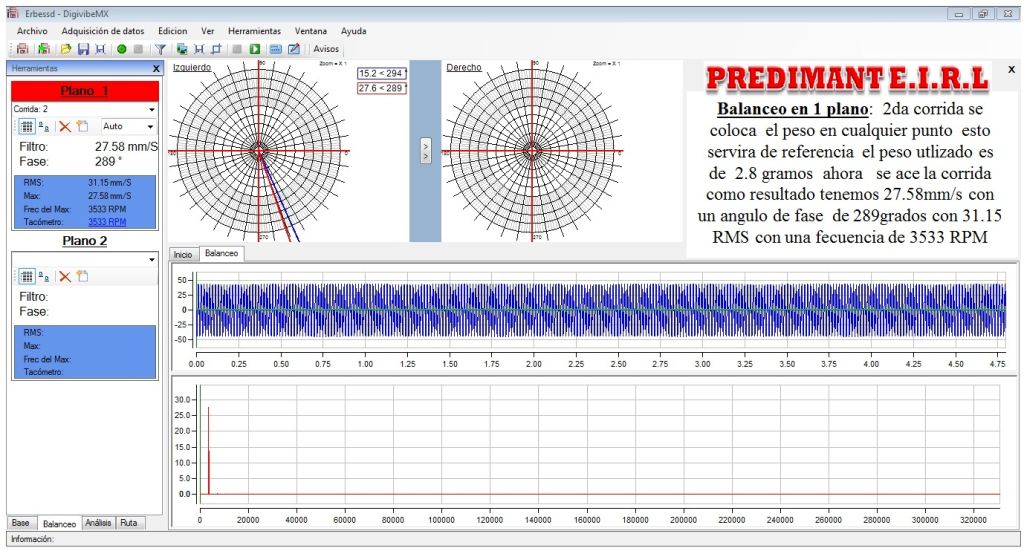Toggle the grid view button in Plano 2
The image size is (1024, 551).
(x=27, y=276)
